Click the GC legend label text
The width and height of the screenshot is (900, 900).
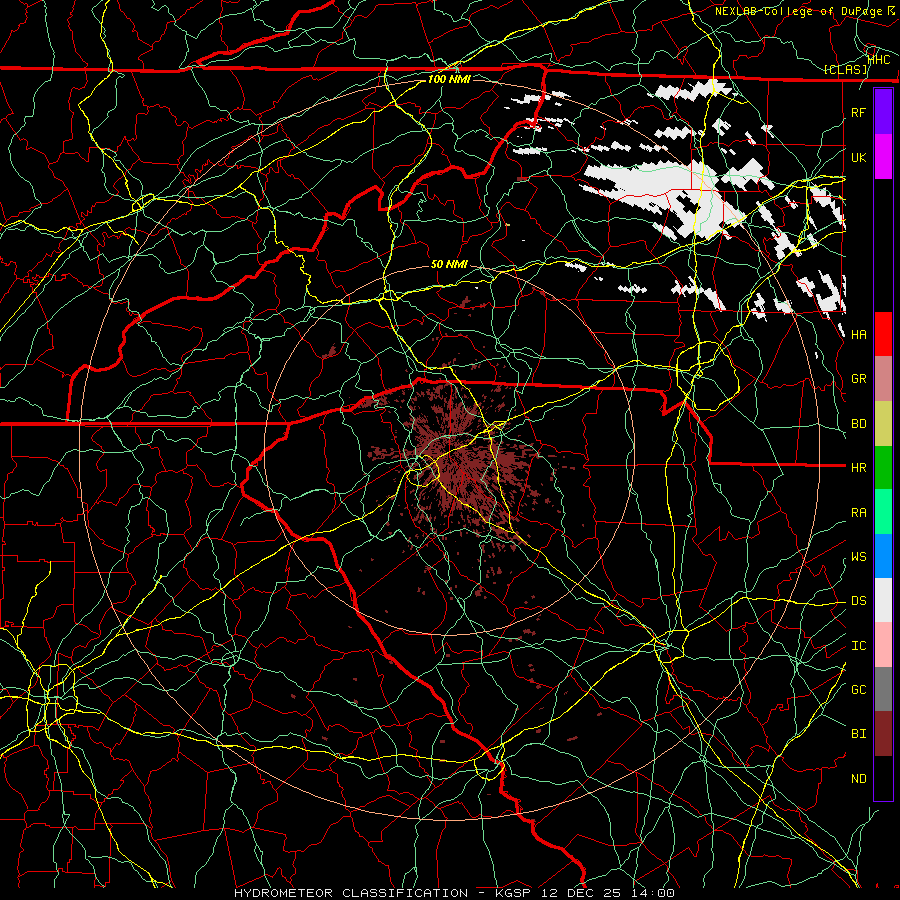click(x=859, y=690)
